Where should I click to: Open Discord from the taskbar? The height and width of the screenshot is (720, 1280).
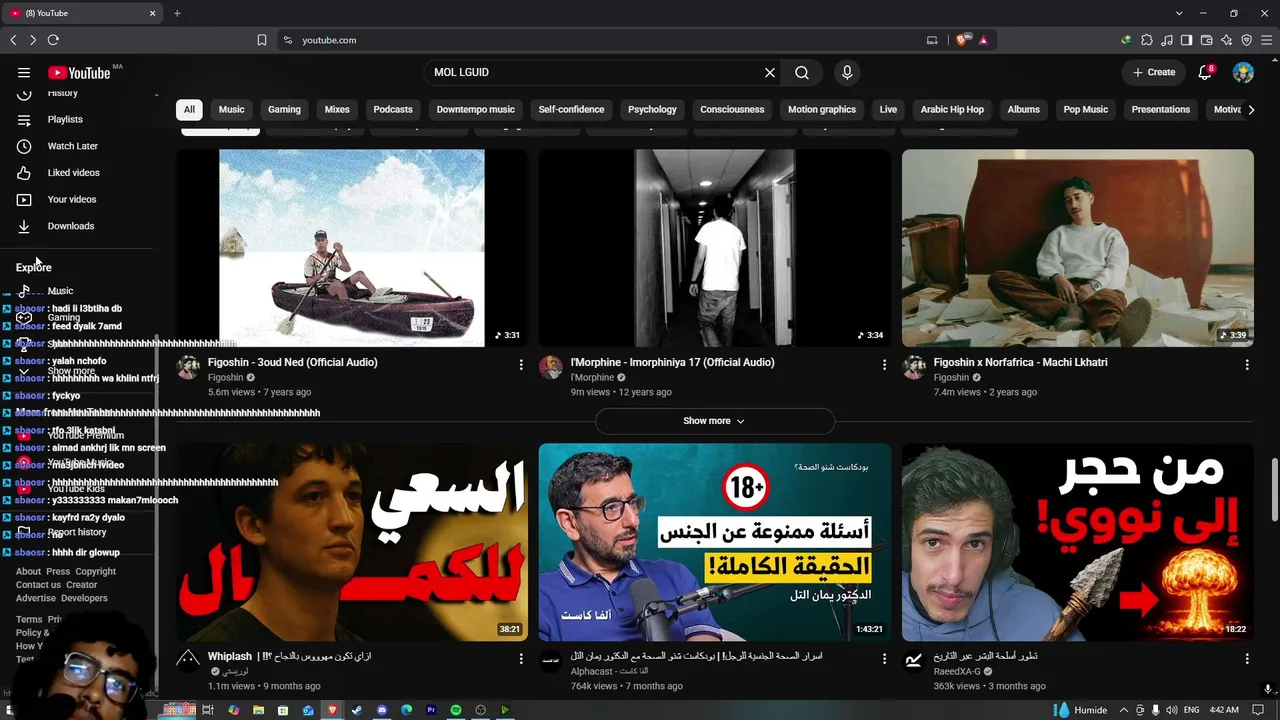point(382,710)
